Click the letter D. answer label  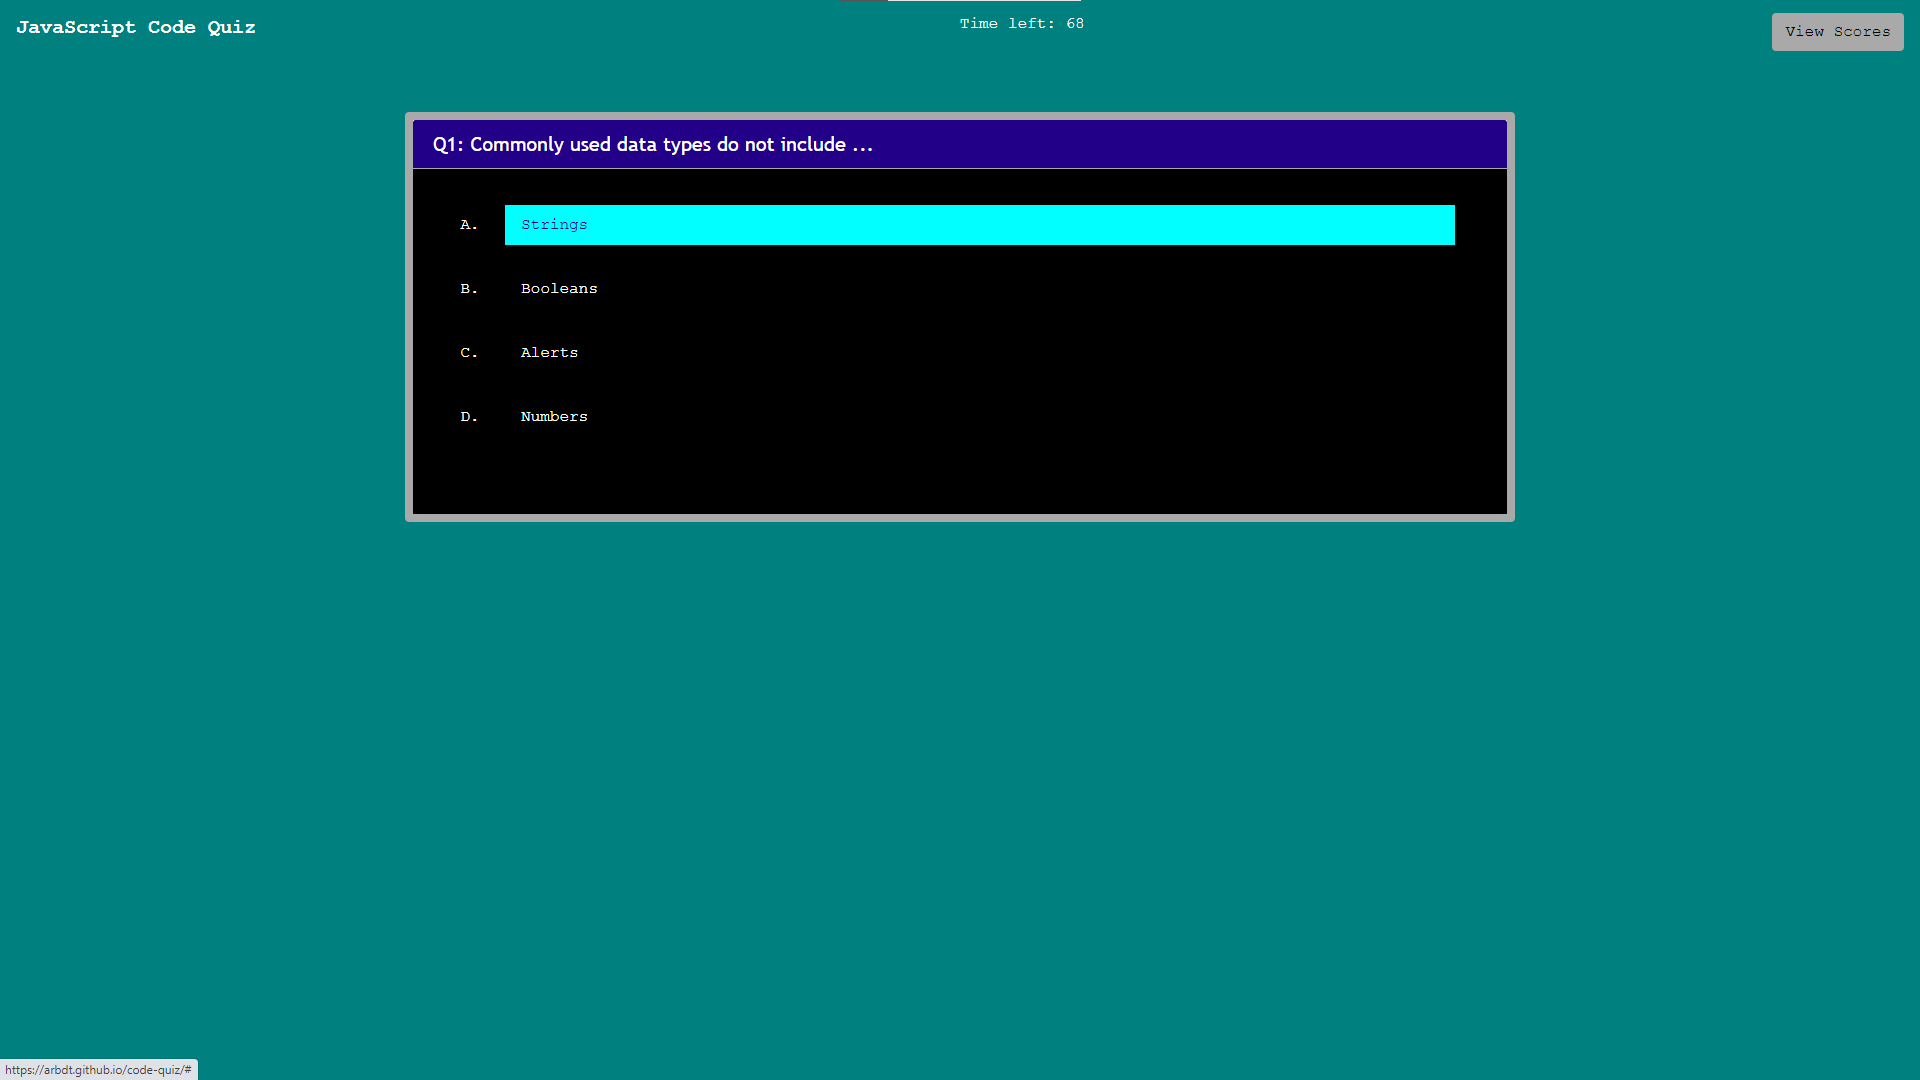[x=469, y=417]
